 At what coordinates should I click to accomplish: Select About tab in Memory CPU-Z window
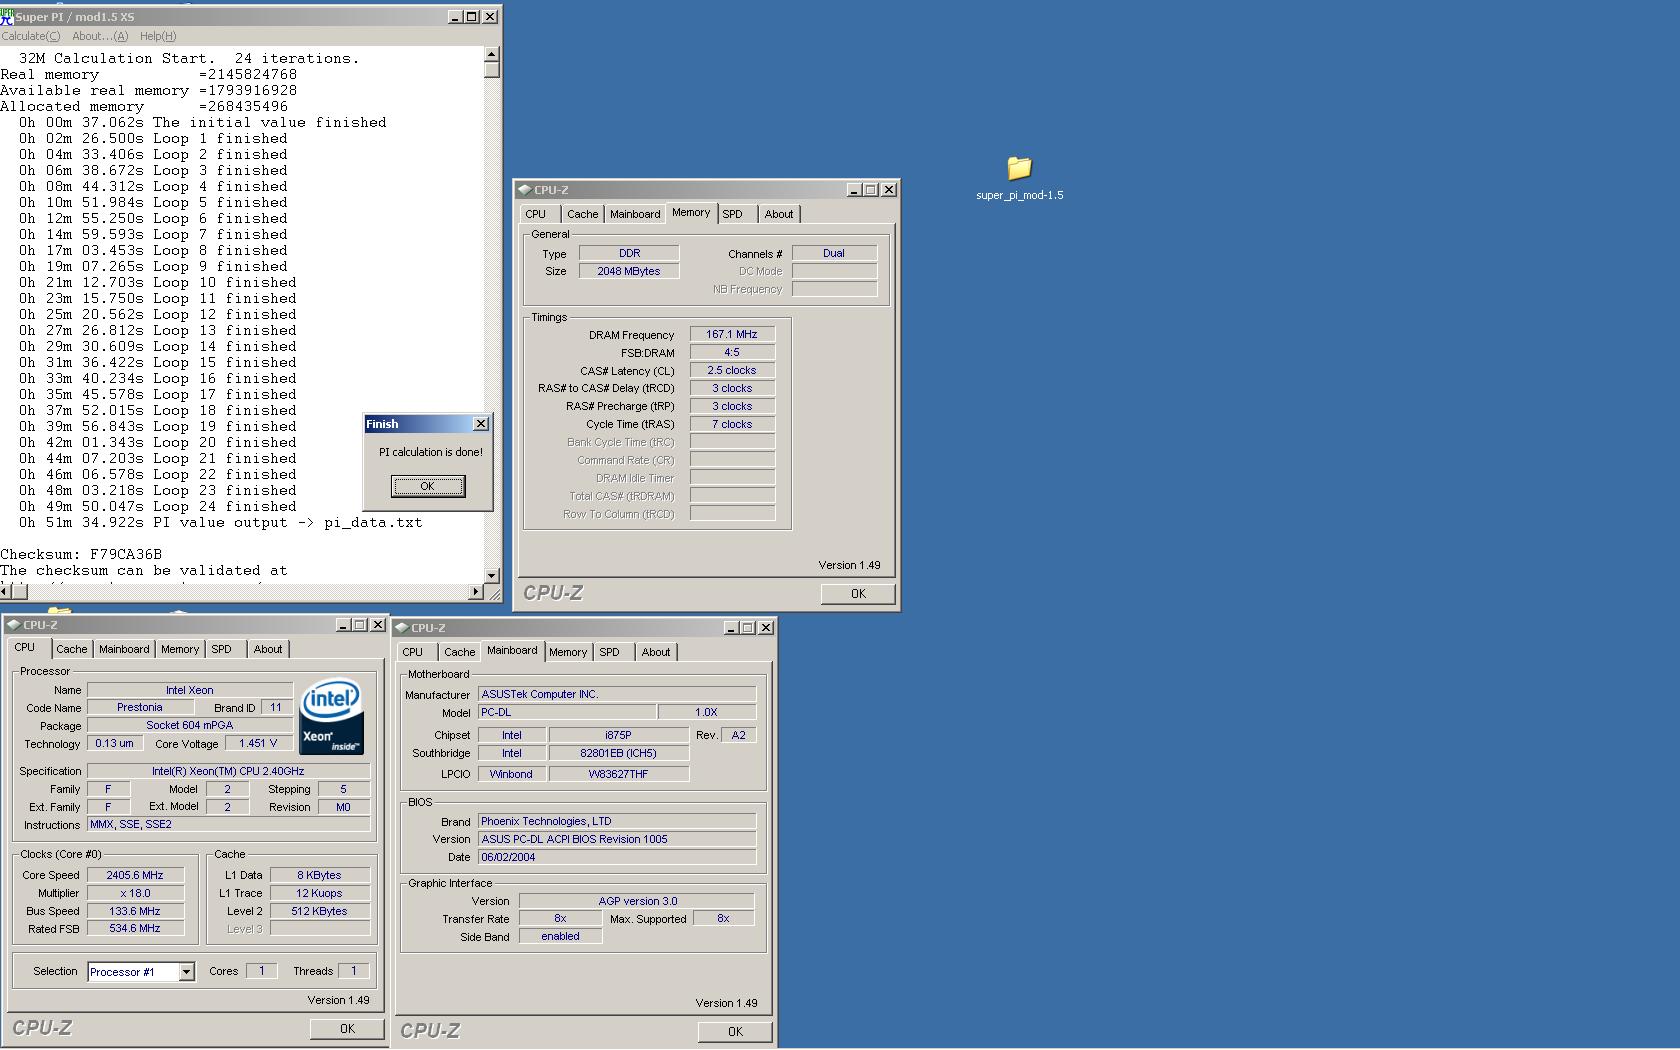click(x=779, y=214)
